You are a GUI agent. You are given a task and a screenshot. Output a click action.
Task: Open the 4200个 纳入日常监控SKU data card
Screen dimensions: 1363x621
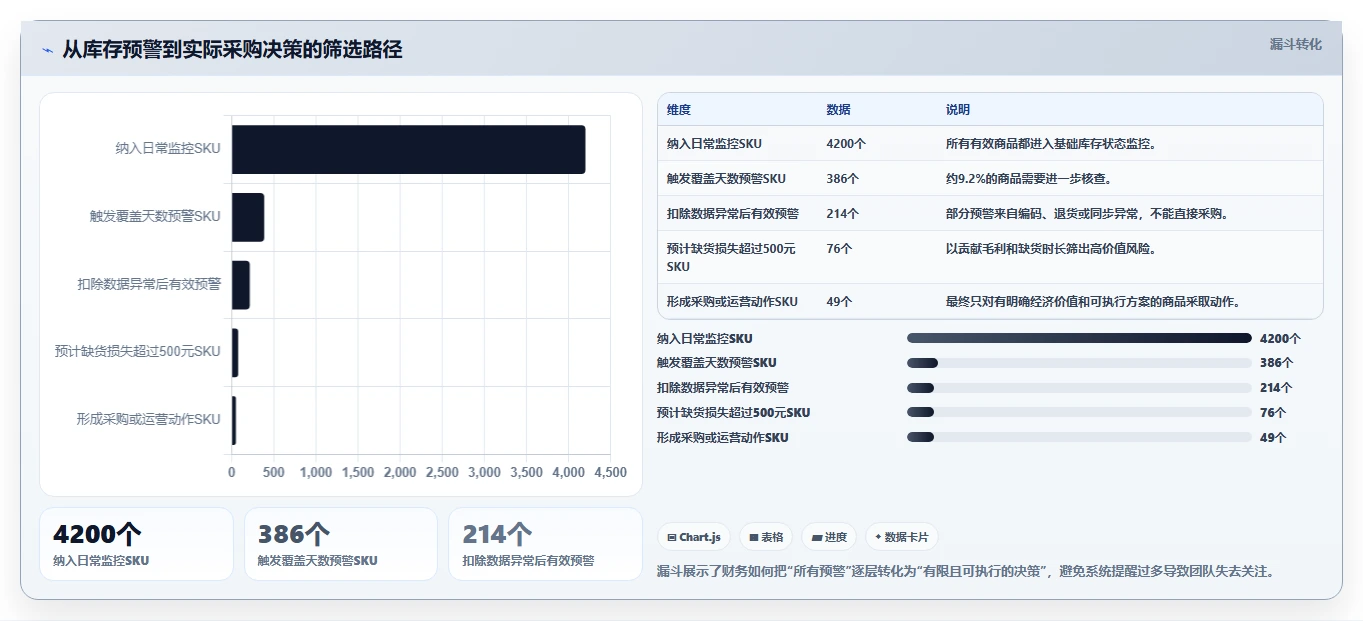coord(136,544)
